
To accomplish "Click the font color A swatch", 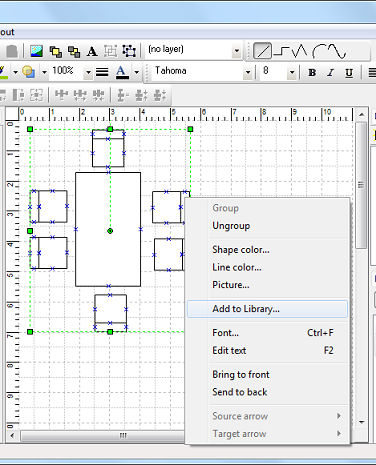I will (x=122, y=72).
